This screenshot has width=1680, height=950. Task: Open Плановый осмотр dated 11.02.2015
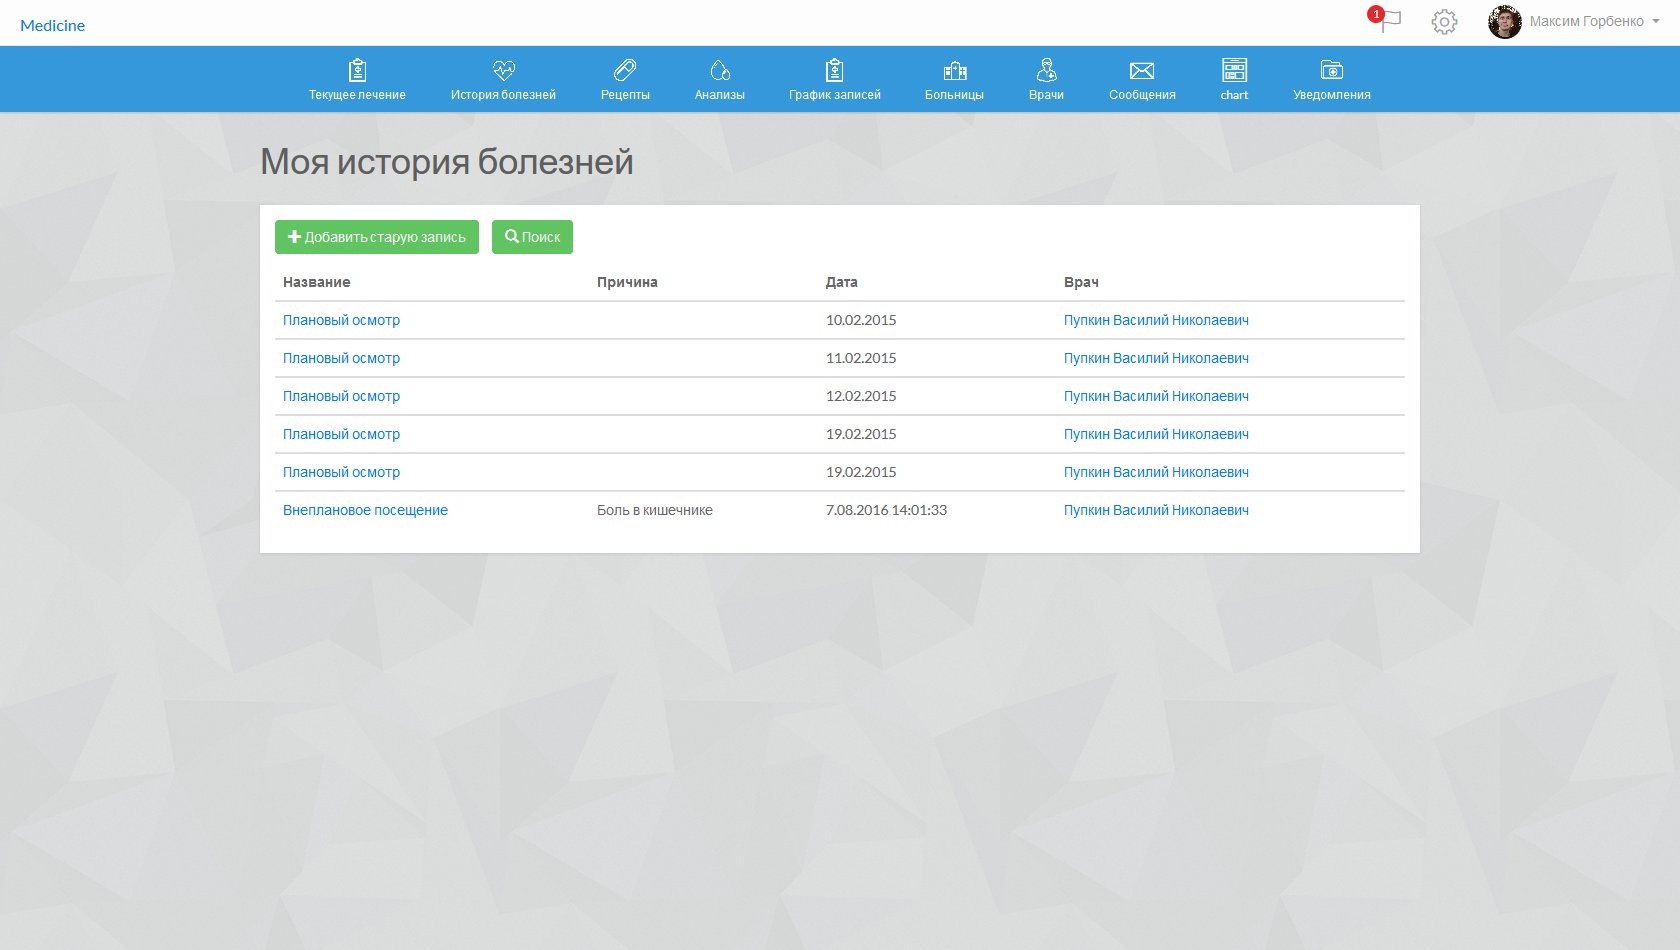(x=341, y=358)
